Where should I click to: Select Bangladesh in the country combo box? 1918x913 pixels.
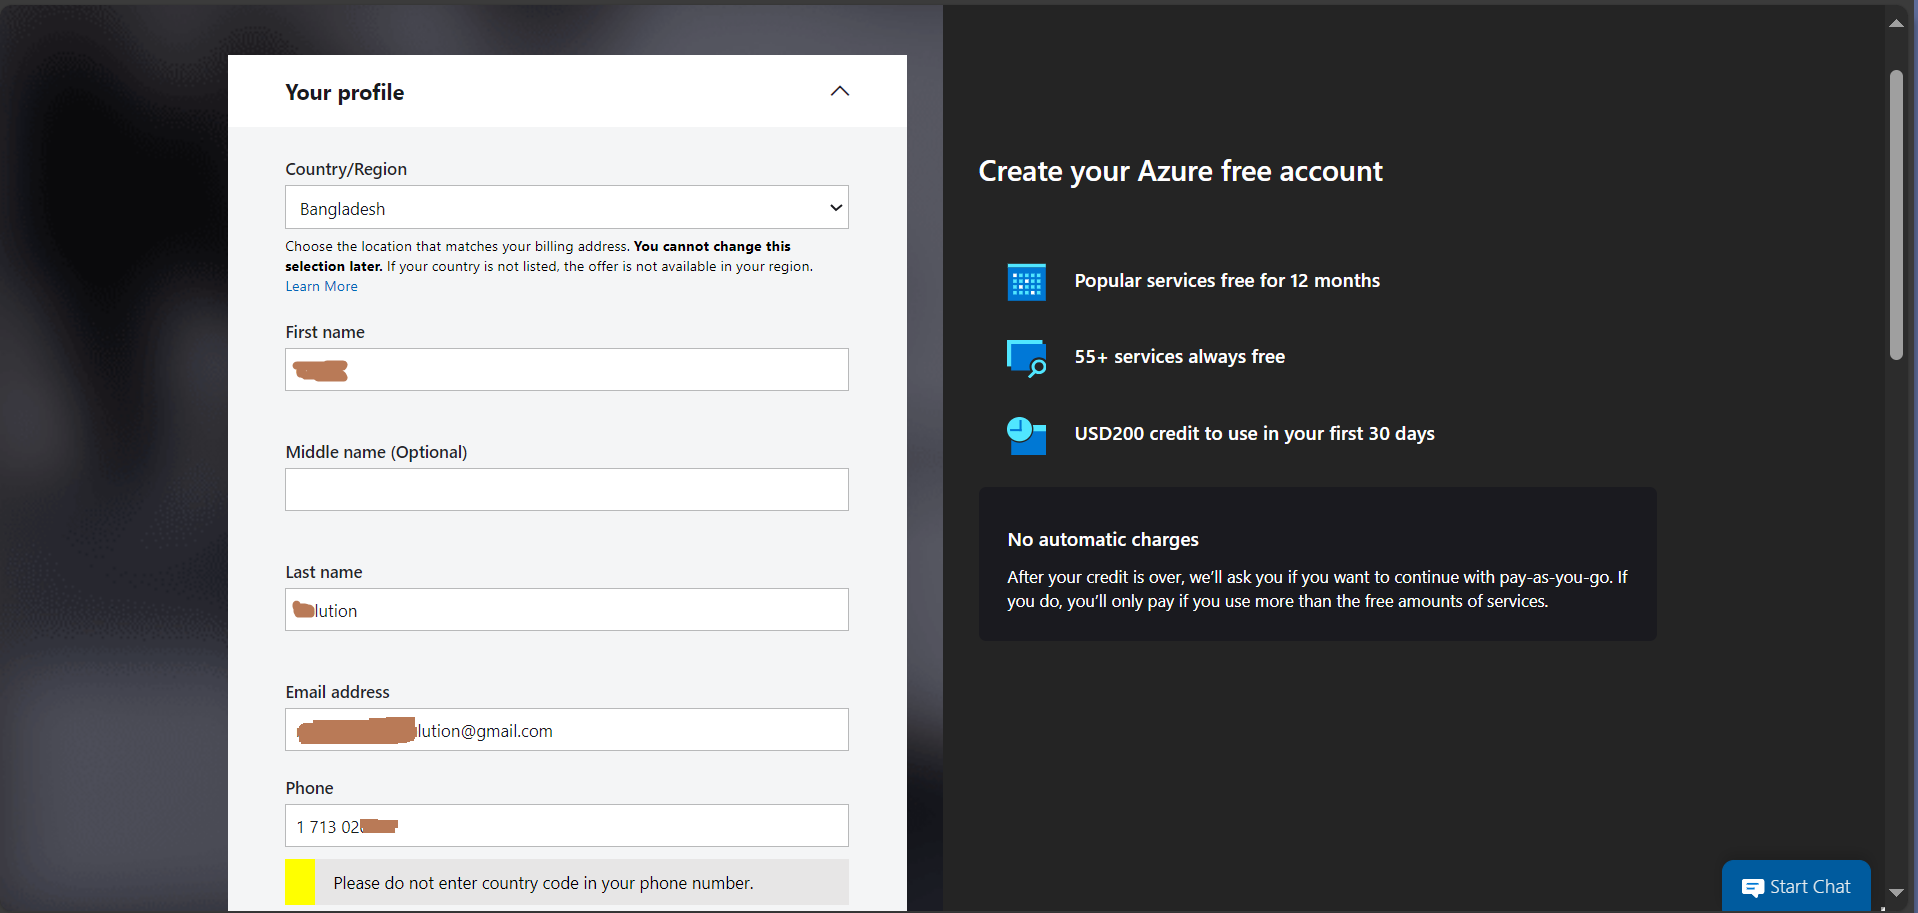coord(566,207)
